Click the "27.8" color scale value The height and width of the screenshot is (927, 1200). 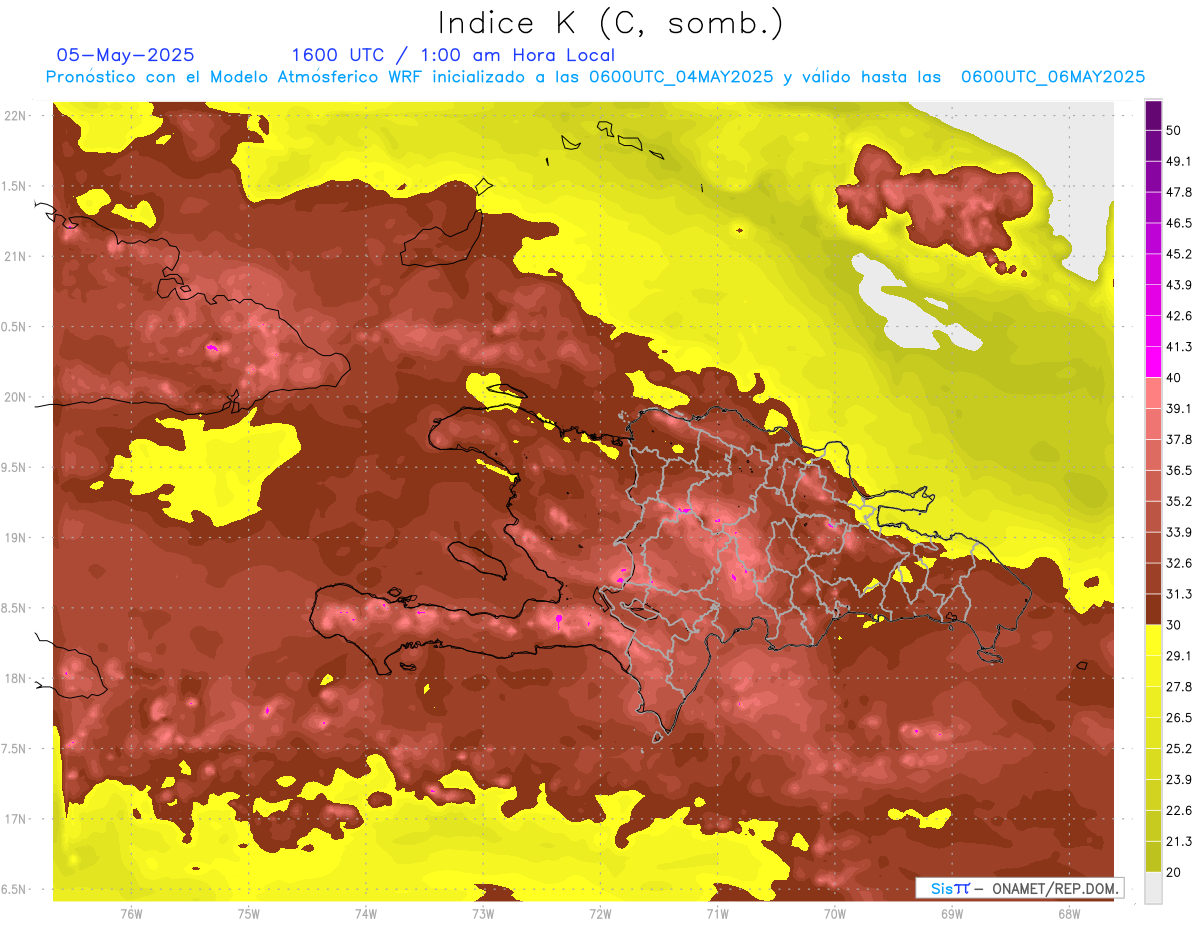(x=1179, y=687)
